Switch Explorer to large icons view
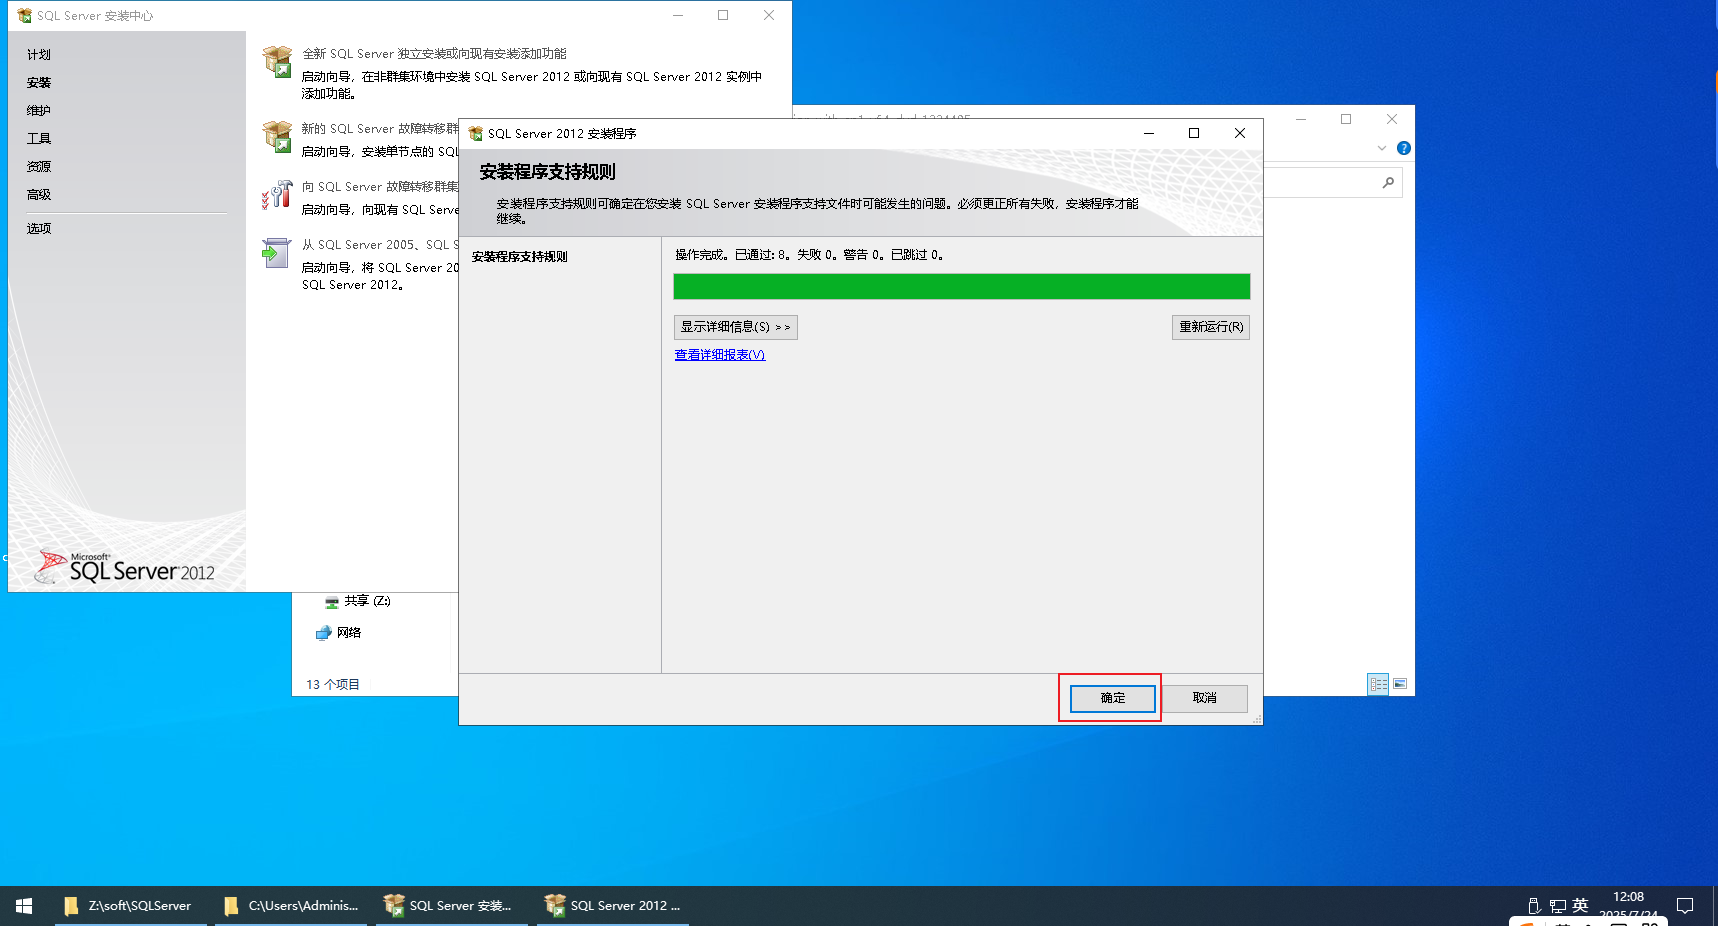The height and width of the screenshot is (926, 1718). (1400, 684)
